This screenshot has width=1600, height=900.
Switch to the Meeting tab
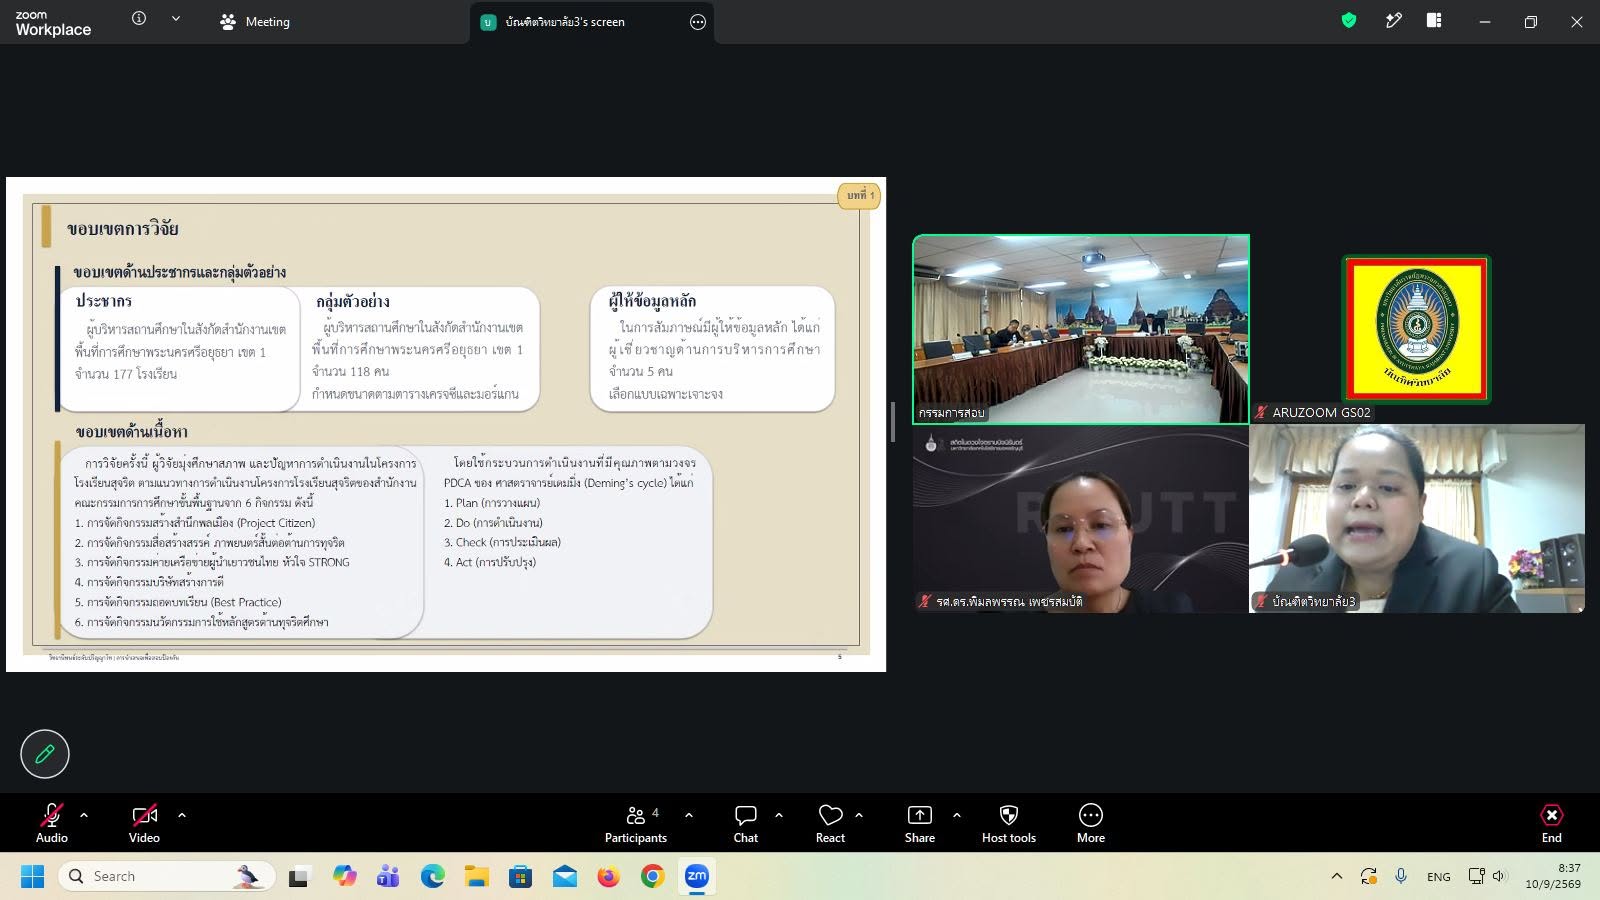pos(255,22)
